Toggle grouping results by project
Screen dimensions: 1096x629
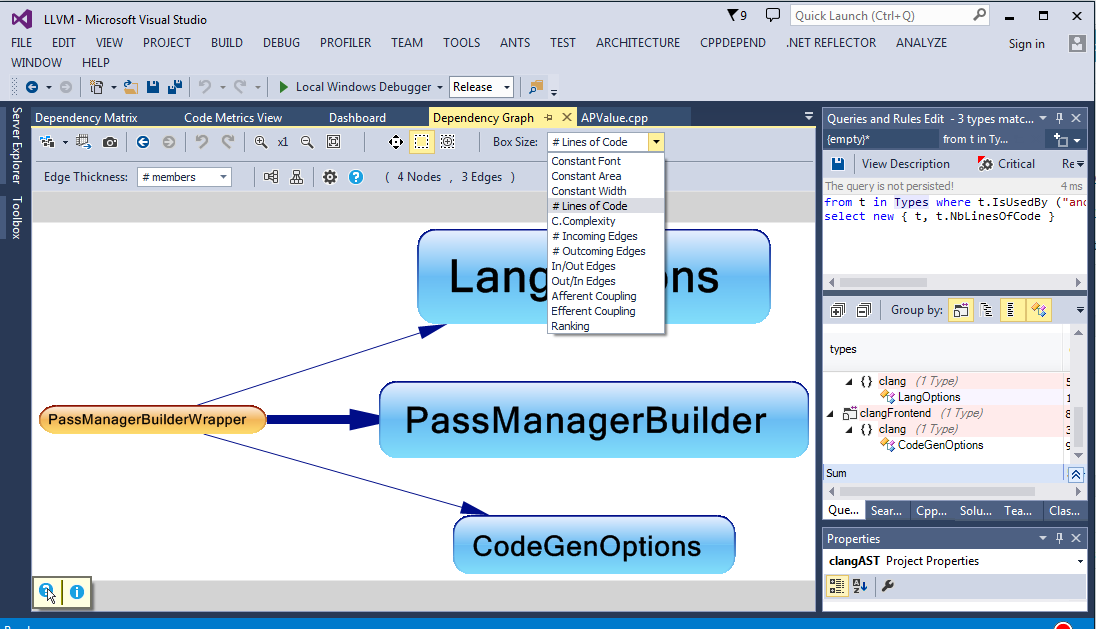coord(961,310)
